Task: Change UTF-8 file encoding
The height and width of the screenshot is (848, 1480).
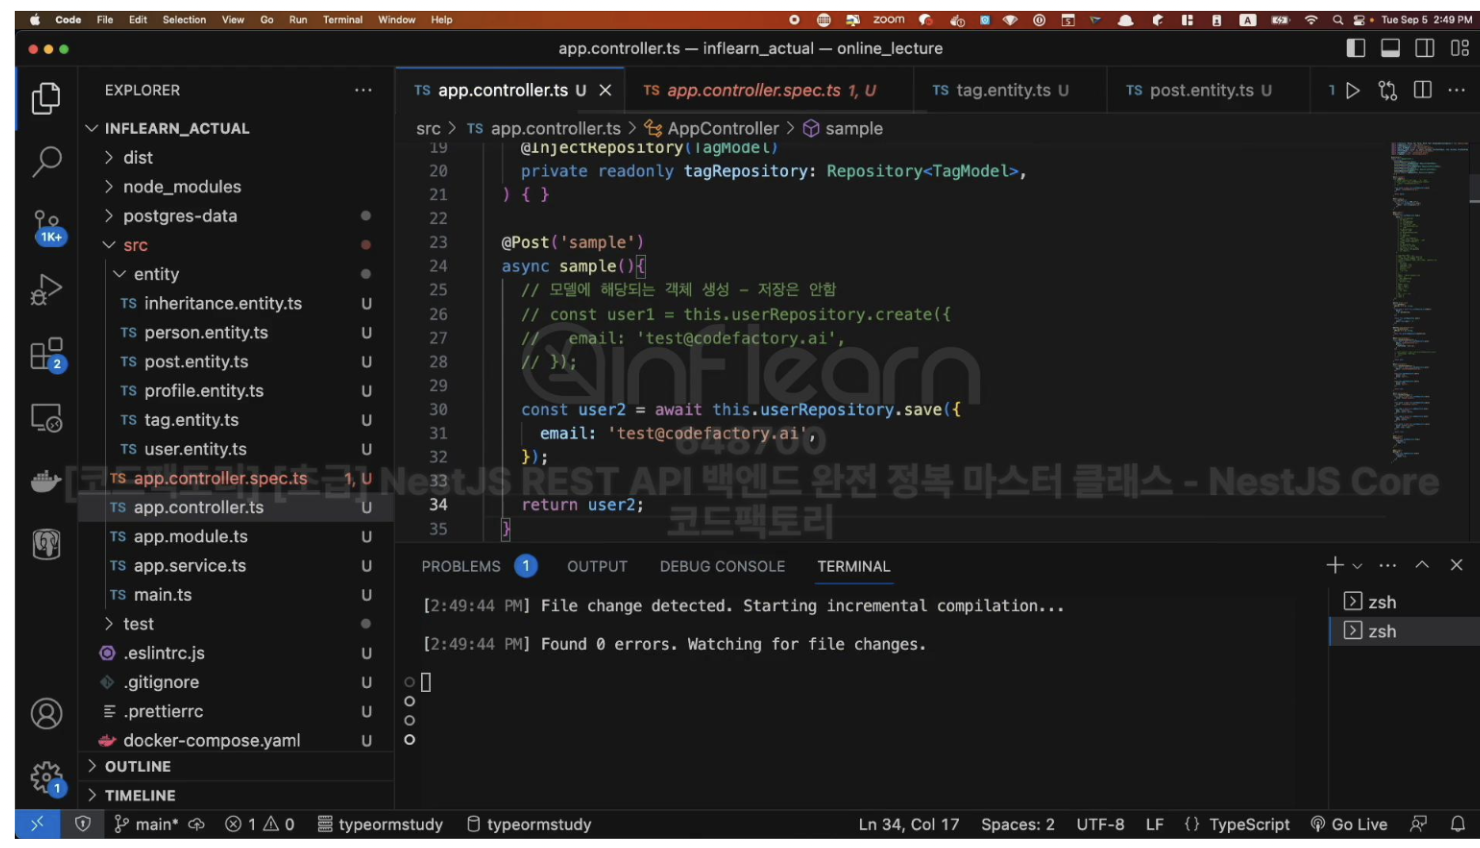Action: click(x=1100, y=824)
